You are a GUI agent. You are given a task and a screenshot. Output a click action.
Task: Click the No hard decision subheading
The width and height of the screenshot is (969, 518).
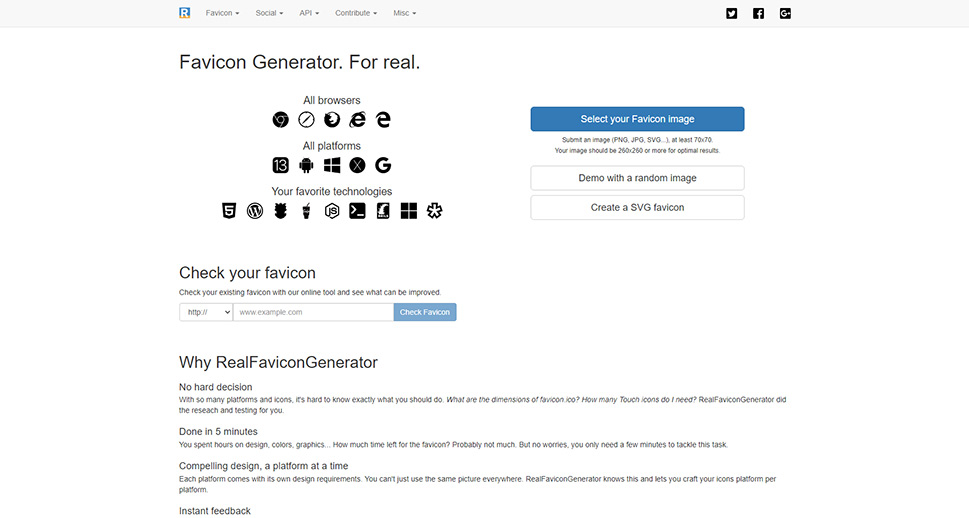[x=216, y=387]
